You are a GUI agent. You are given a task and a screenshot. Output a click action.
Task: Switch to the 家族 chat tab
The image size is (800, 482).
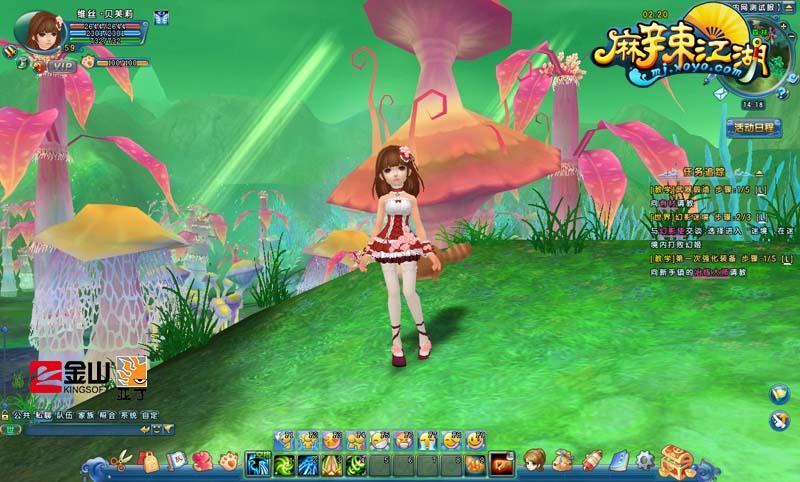pyautogui.click(x=86, y=415)
